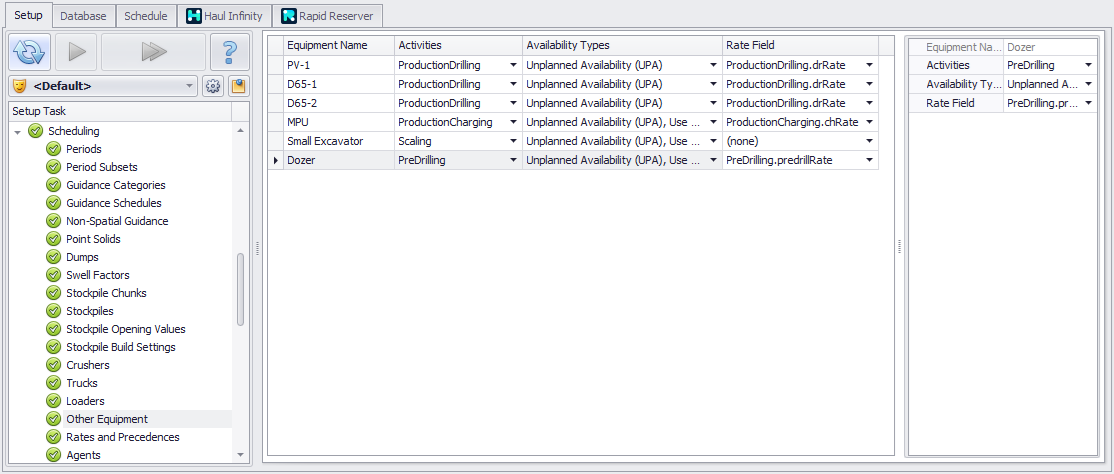
Task: Click the Activities column header
Action: coord(458,45)
